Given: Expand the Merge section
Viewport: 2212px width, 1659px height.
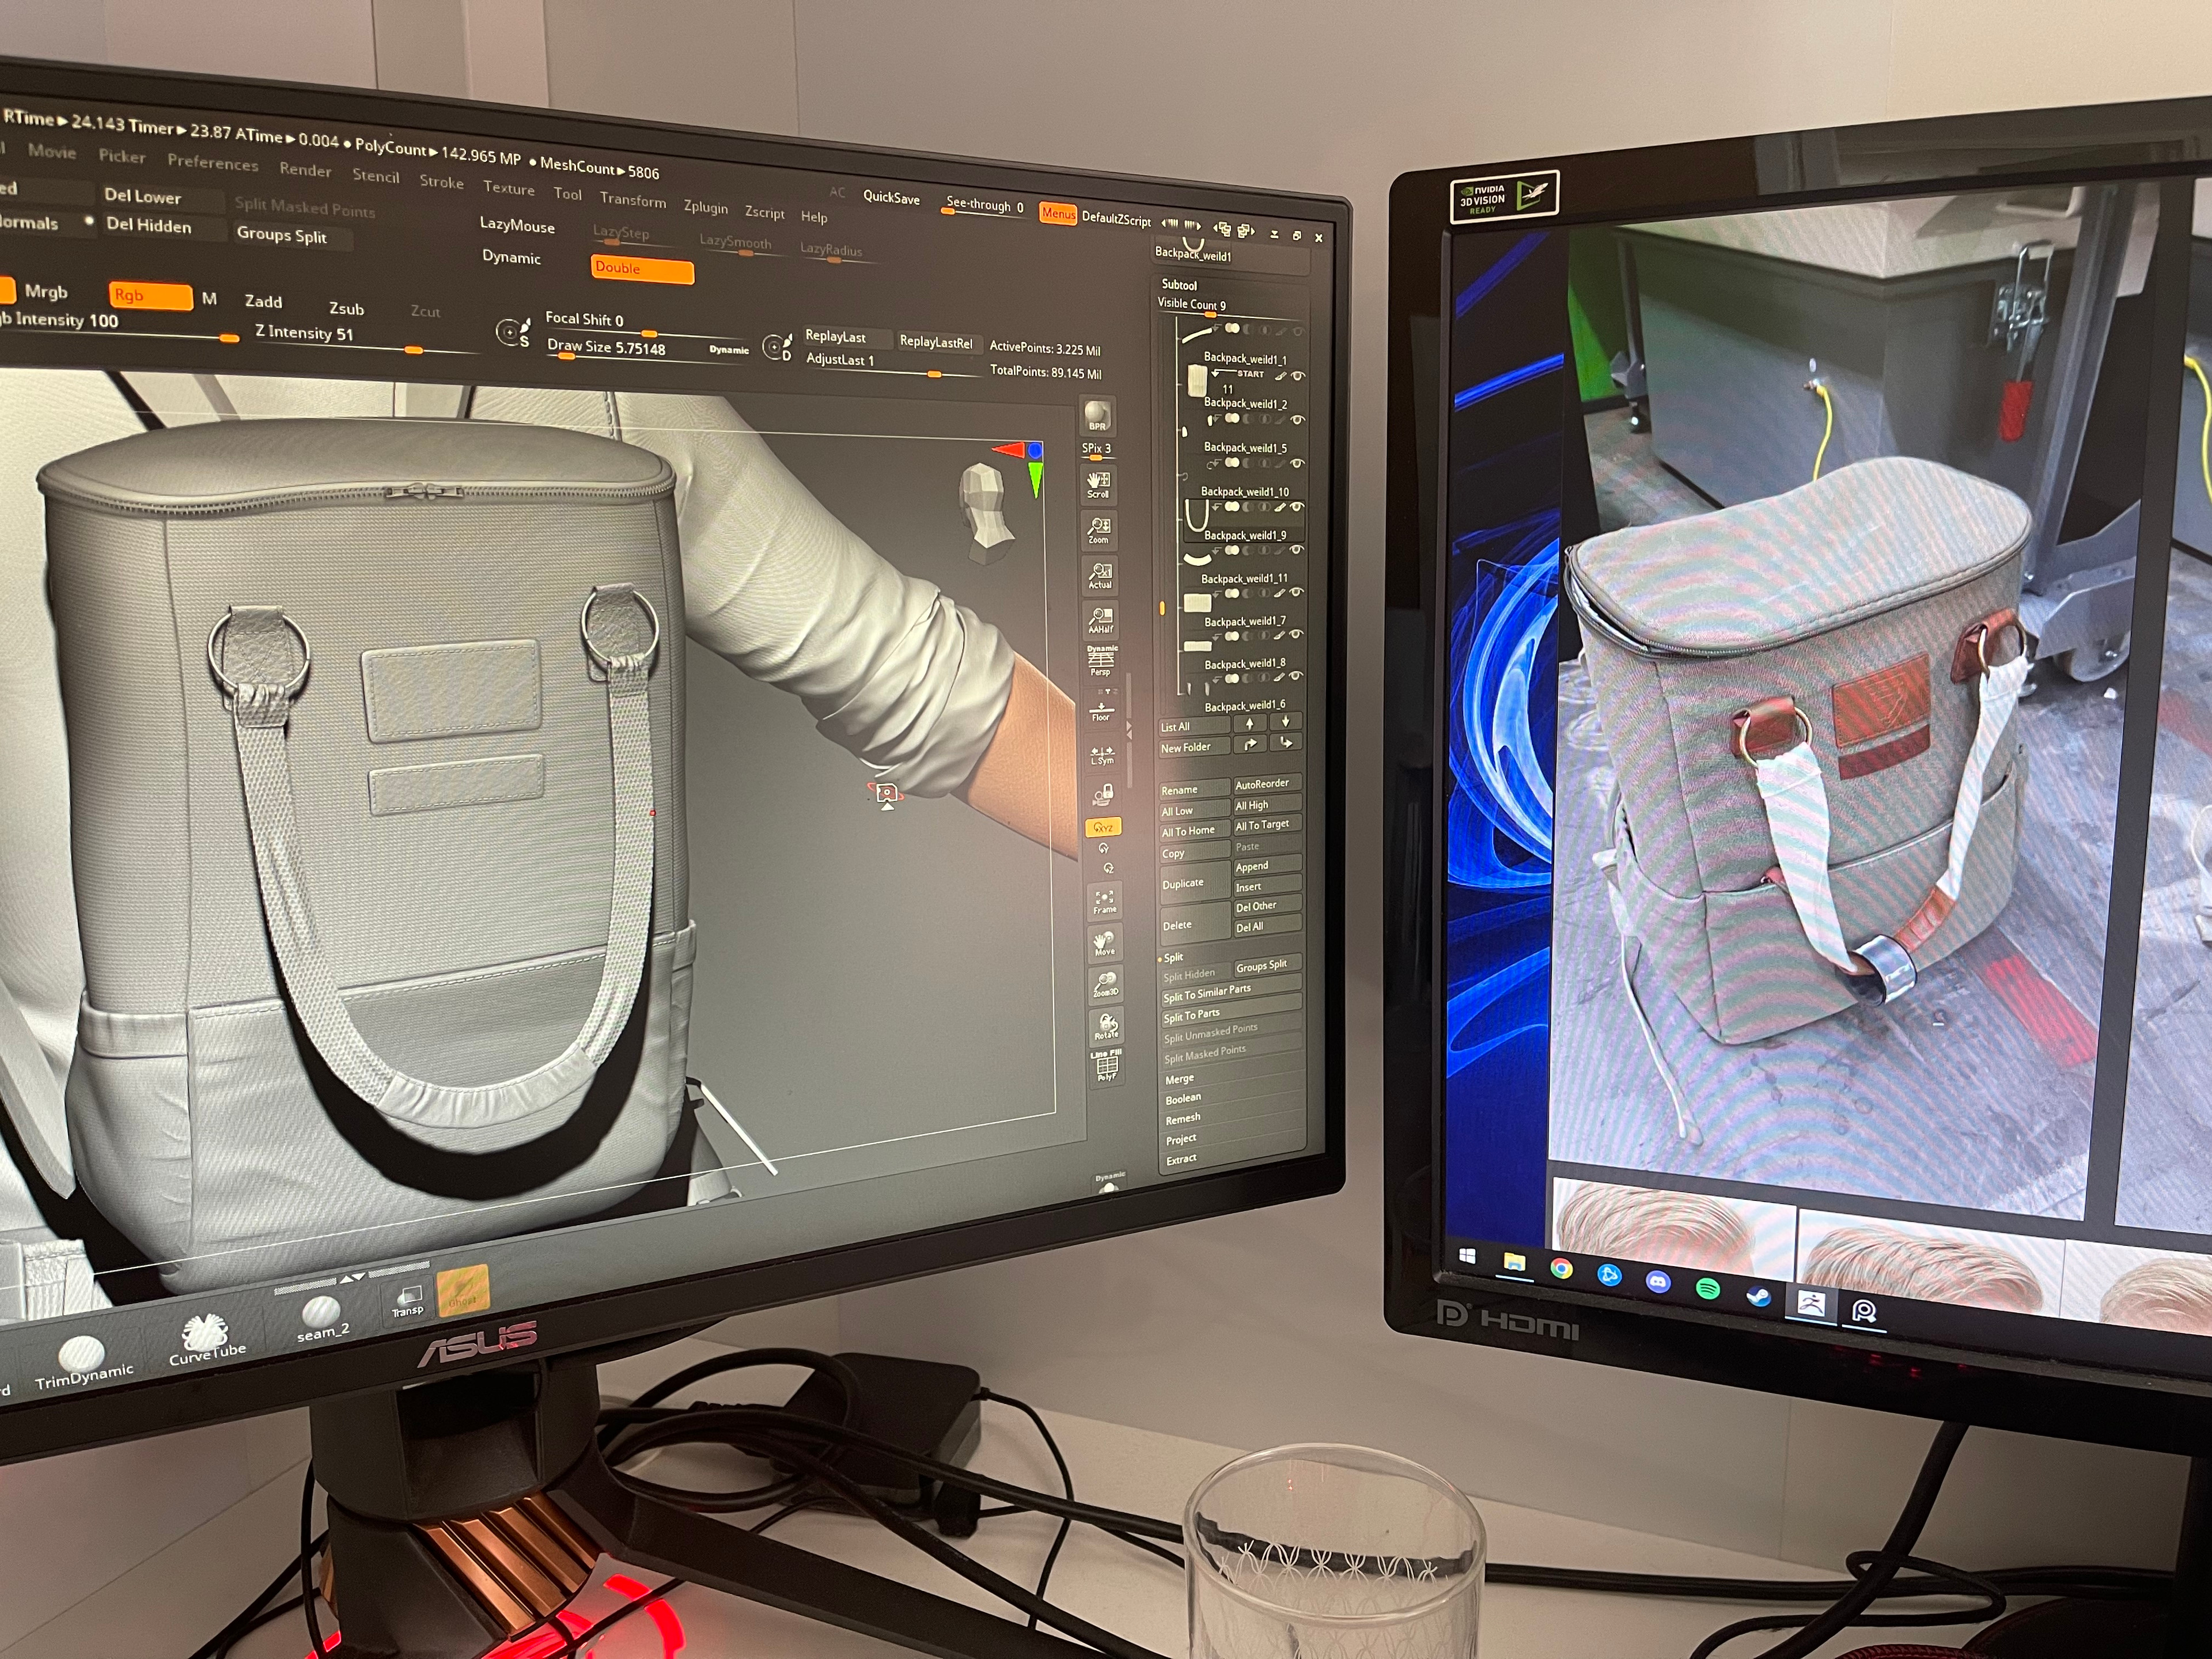Looking at the screenshot, I should click(1180, 1079).
